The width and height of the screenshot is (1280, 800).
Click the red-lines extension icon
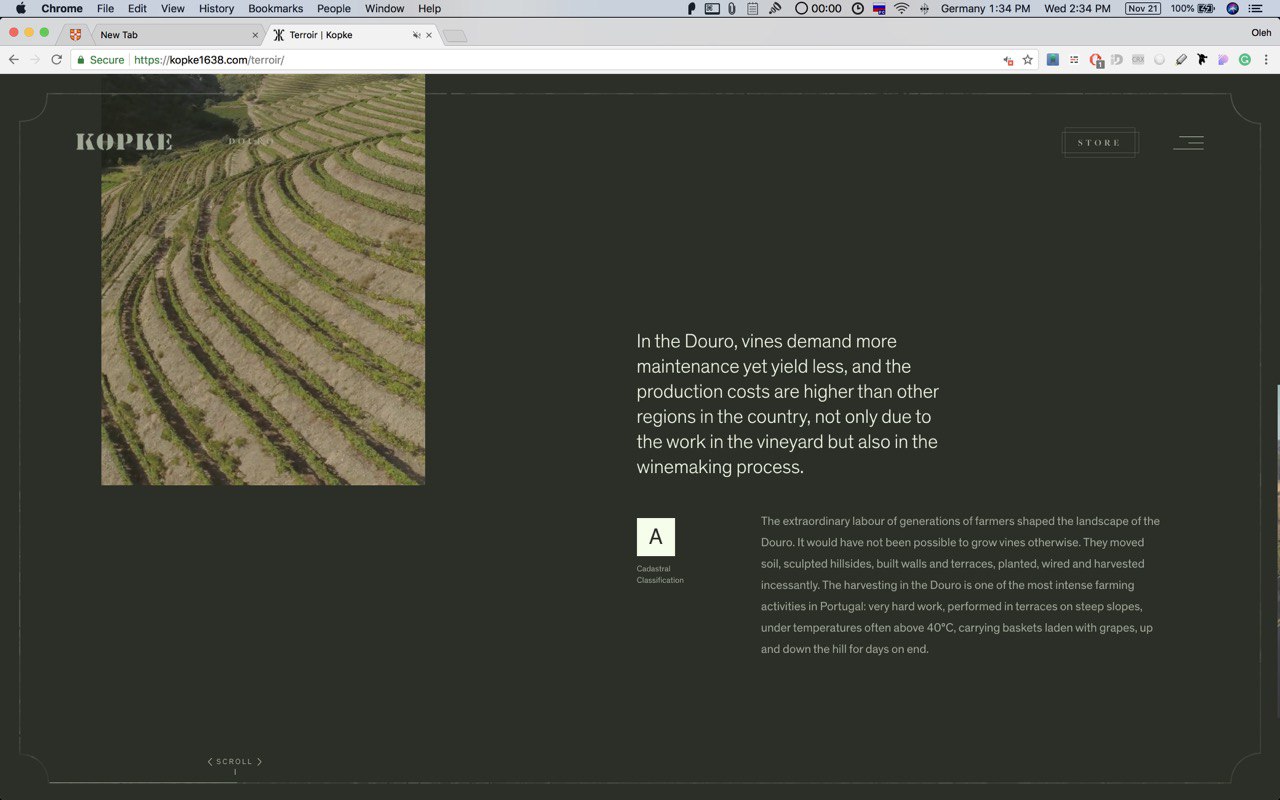click(x=1074, y=60)
